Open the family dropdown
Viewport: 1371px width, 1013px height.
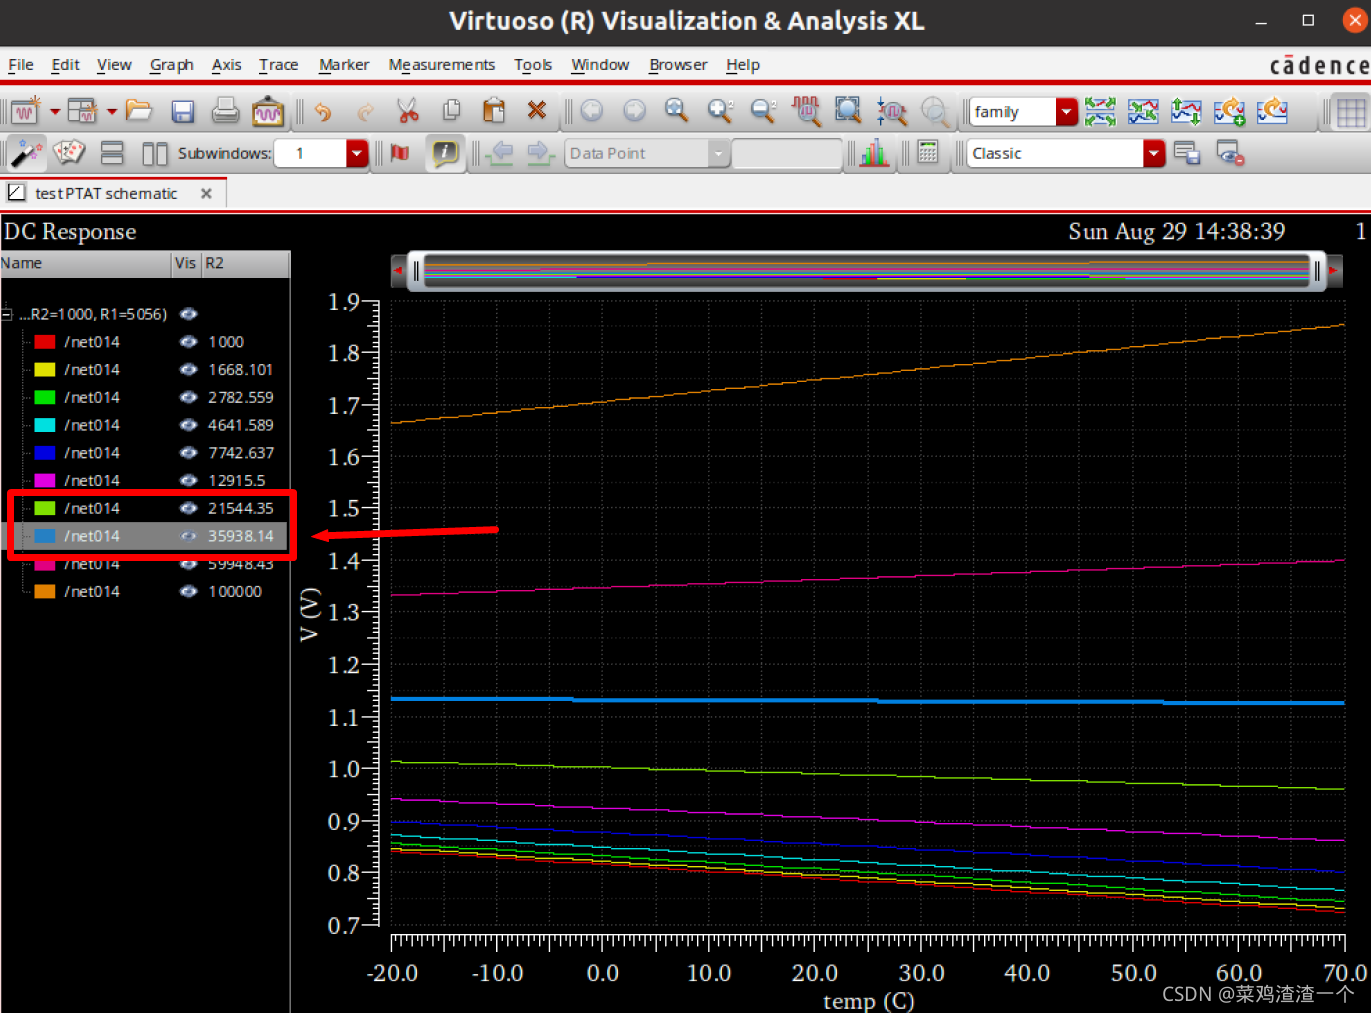coord(1067,112)
